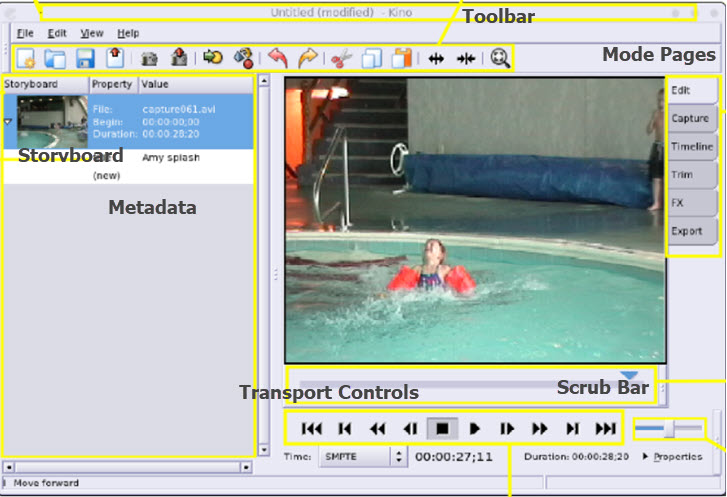Switch to the Timeline mode tab
The height and width of the screenshot is (497, 727).
[691, 146]
